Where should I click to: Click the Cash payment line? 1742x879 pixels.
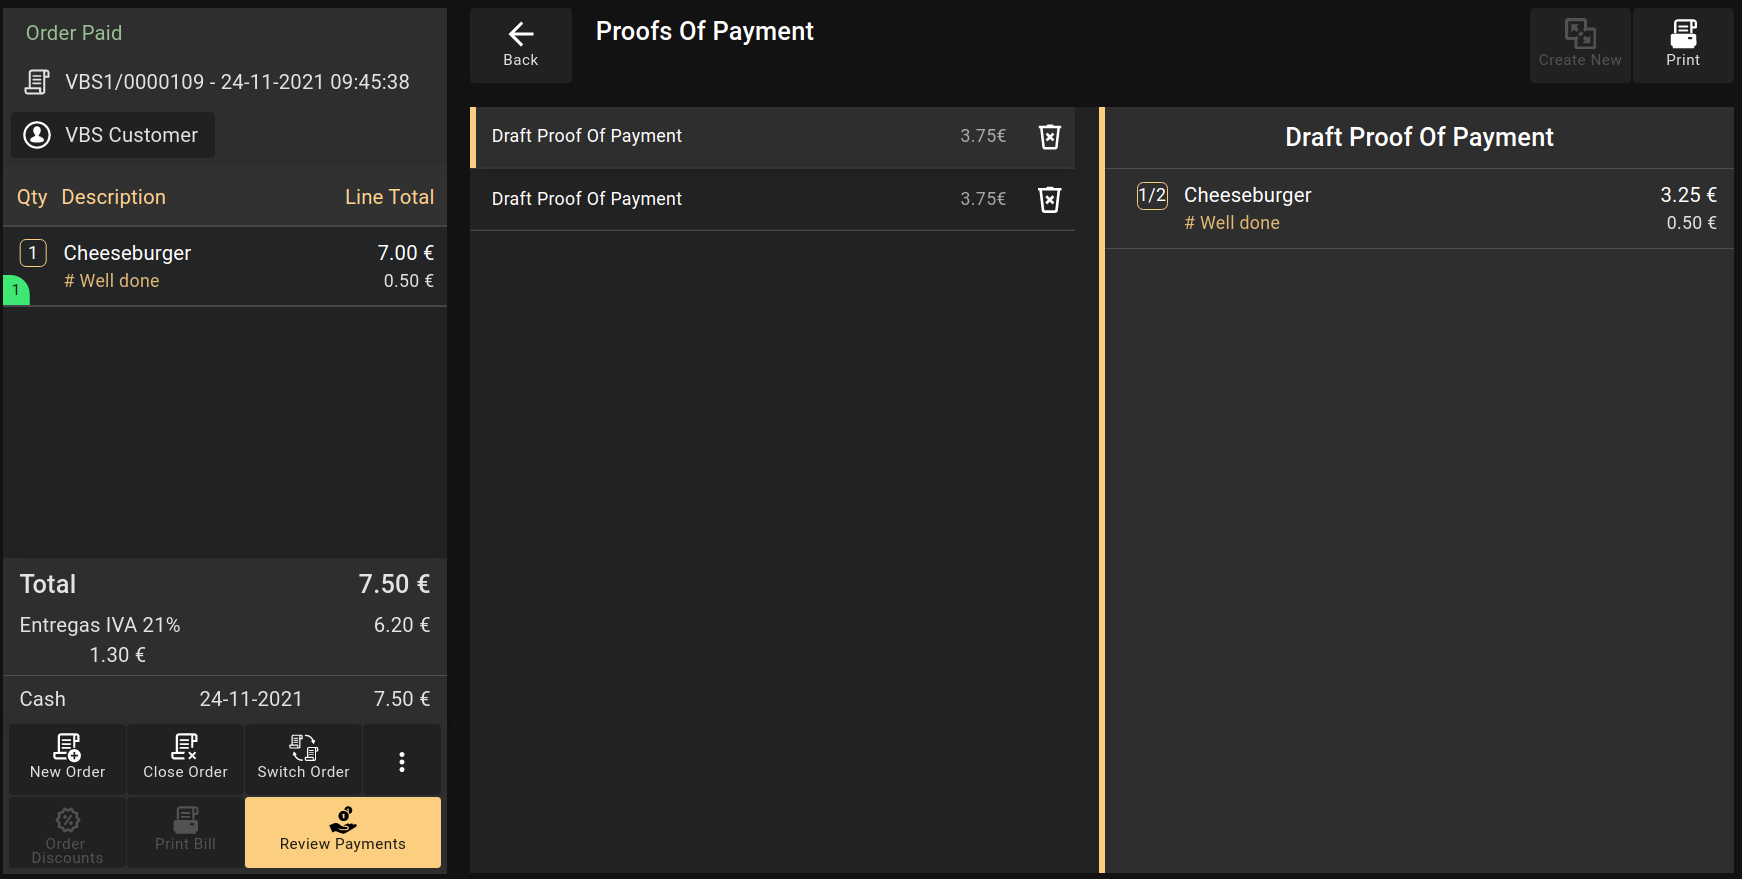pos(225,699)
